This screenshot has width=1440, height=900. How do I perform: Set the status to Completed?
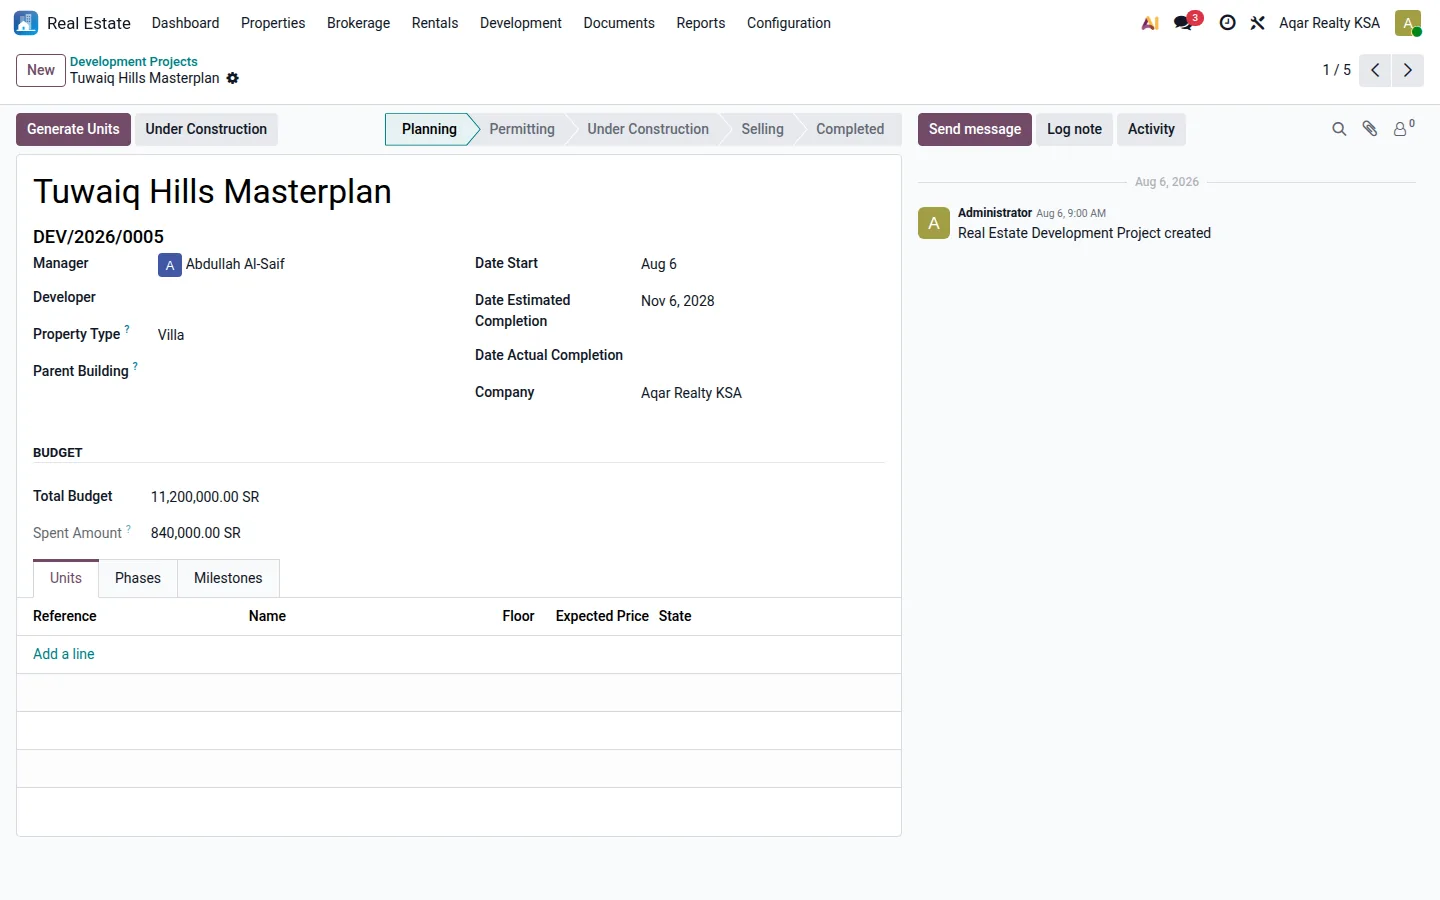(x=850, y=129)
